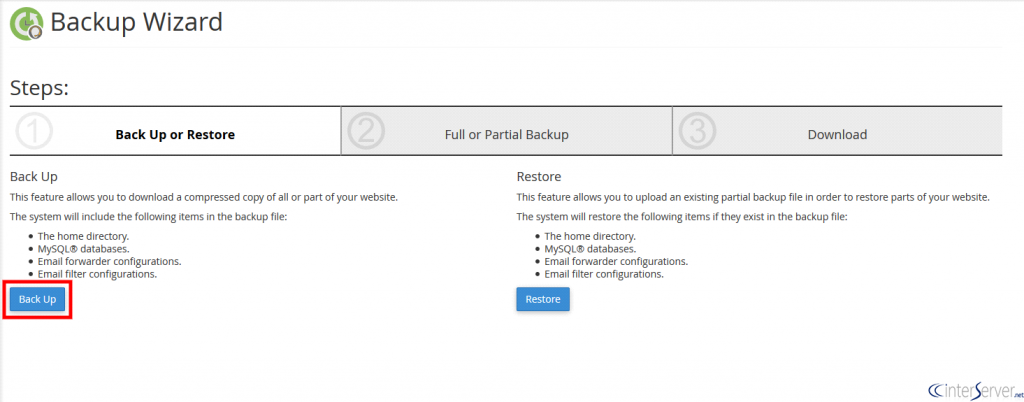Image resolution: width=1024 pixels, height=402 pixels.
Task: Select the "Back Up or Restore" step tab
Action: (x=175, y=134)
